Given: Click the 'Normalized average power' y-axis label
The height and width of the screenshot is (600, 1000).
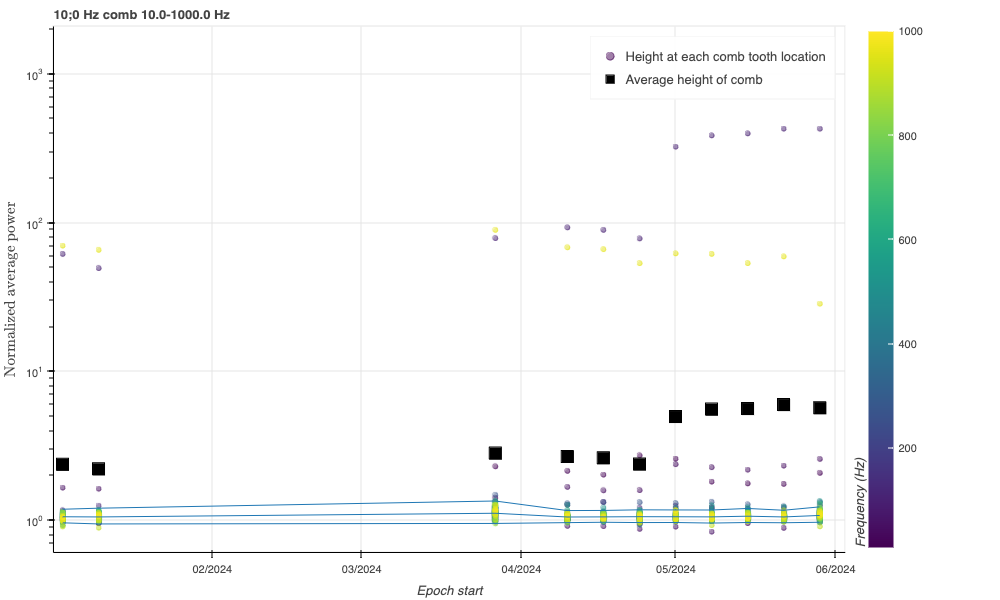Looking at the screenshot, I should tap(10, 289).
